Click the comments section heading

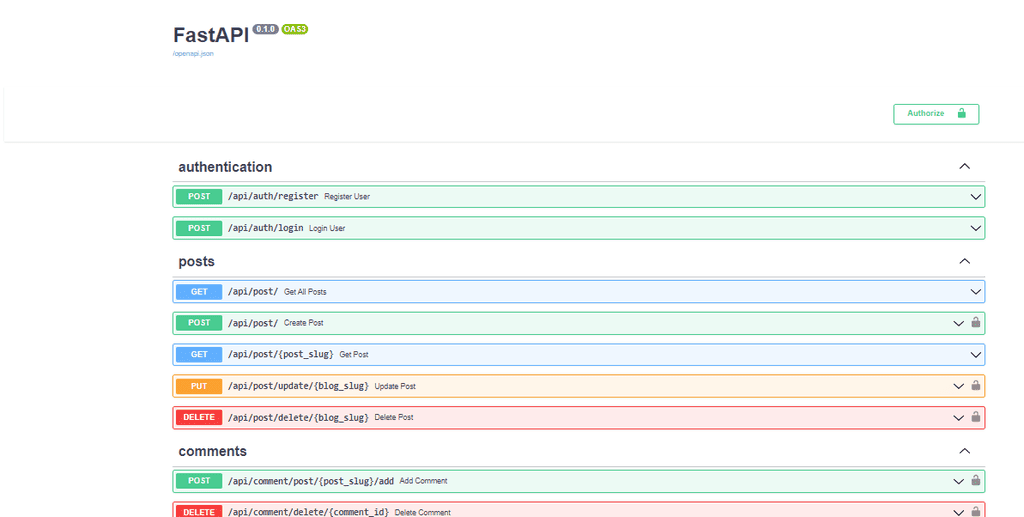coord(212,451)
